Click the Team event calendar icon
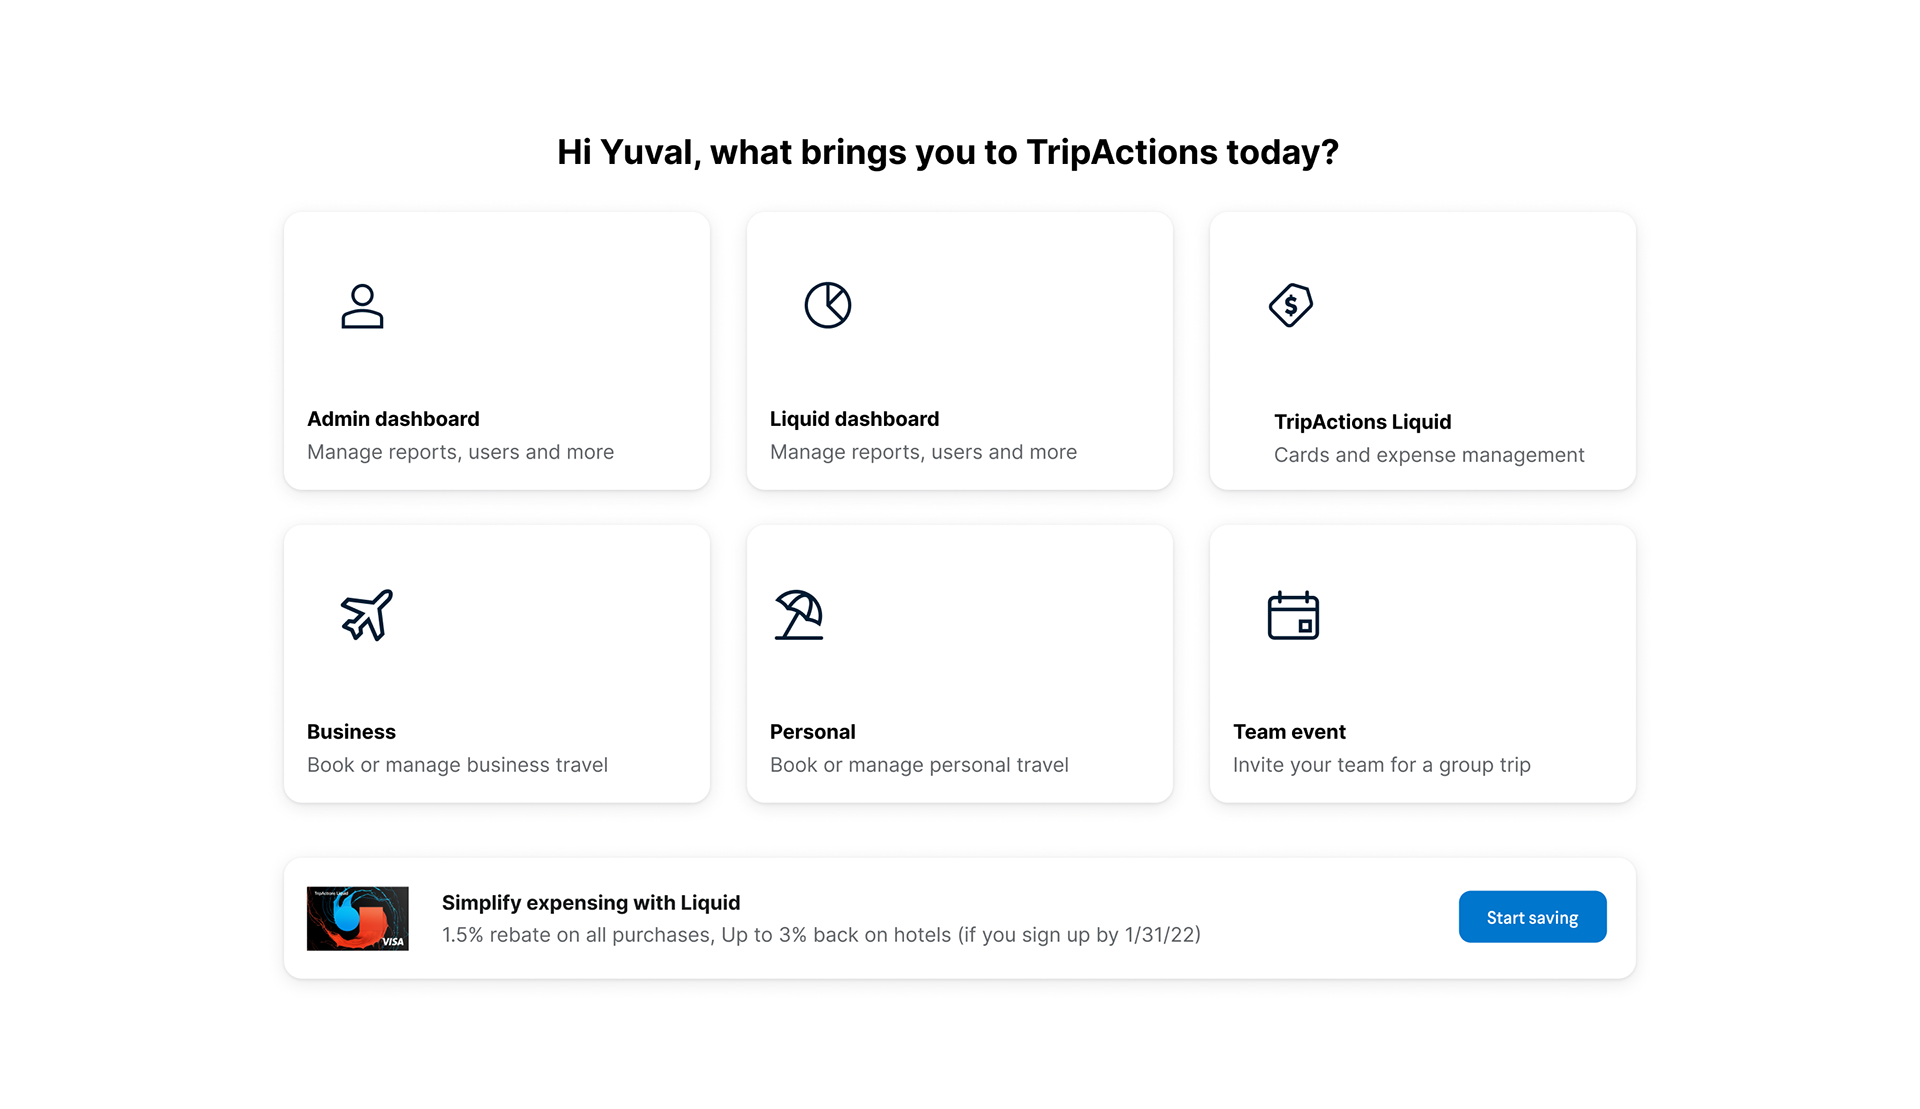The image size is (1920, 1109). coord(1293,615)
